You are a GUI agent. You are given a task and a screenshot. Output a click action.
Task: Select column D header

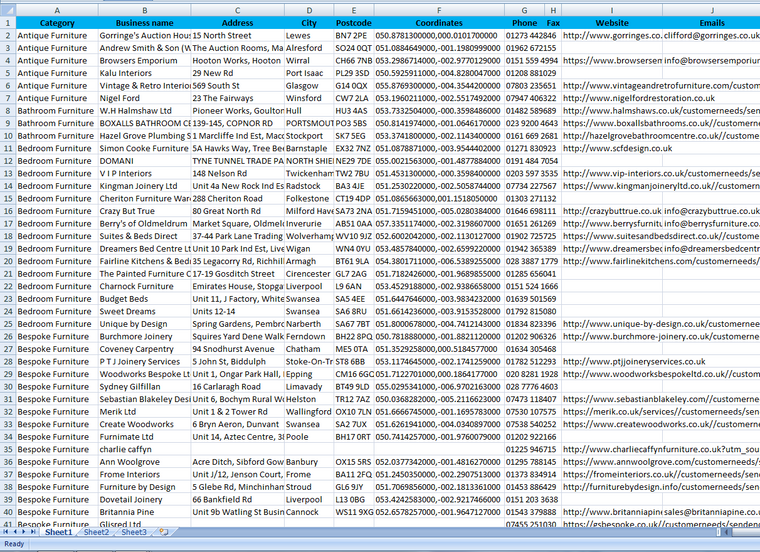pos(309,10)
